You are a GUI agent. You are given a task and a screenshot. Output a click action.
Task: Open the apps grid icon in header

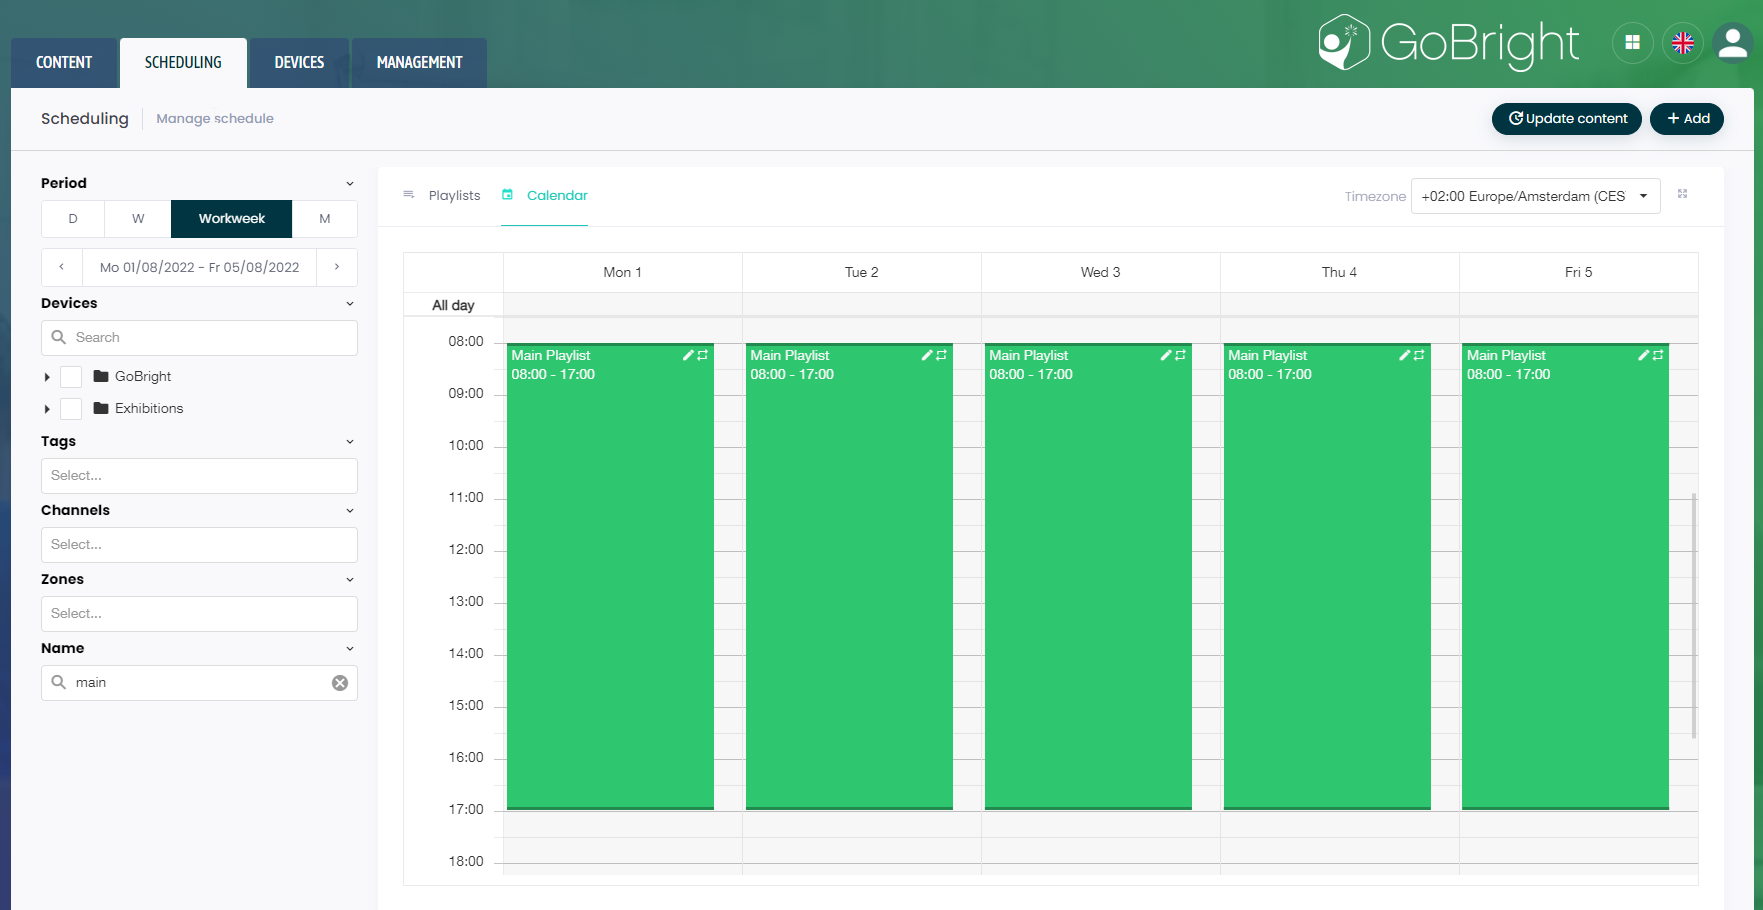click(x=1632, y=43)
